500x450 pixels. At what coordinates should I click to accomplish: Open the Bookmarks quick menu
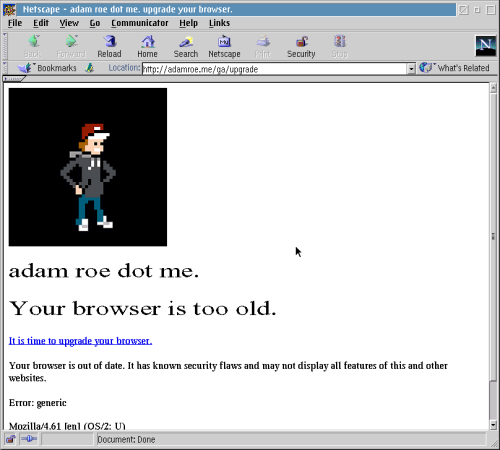tap(47, 68)
